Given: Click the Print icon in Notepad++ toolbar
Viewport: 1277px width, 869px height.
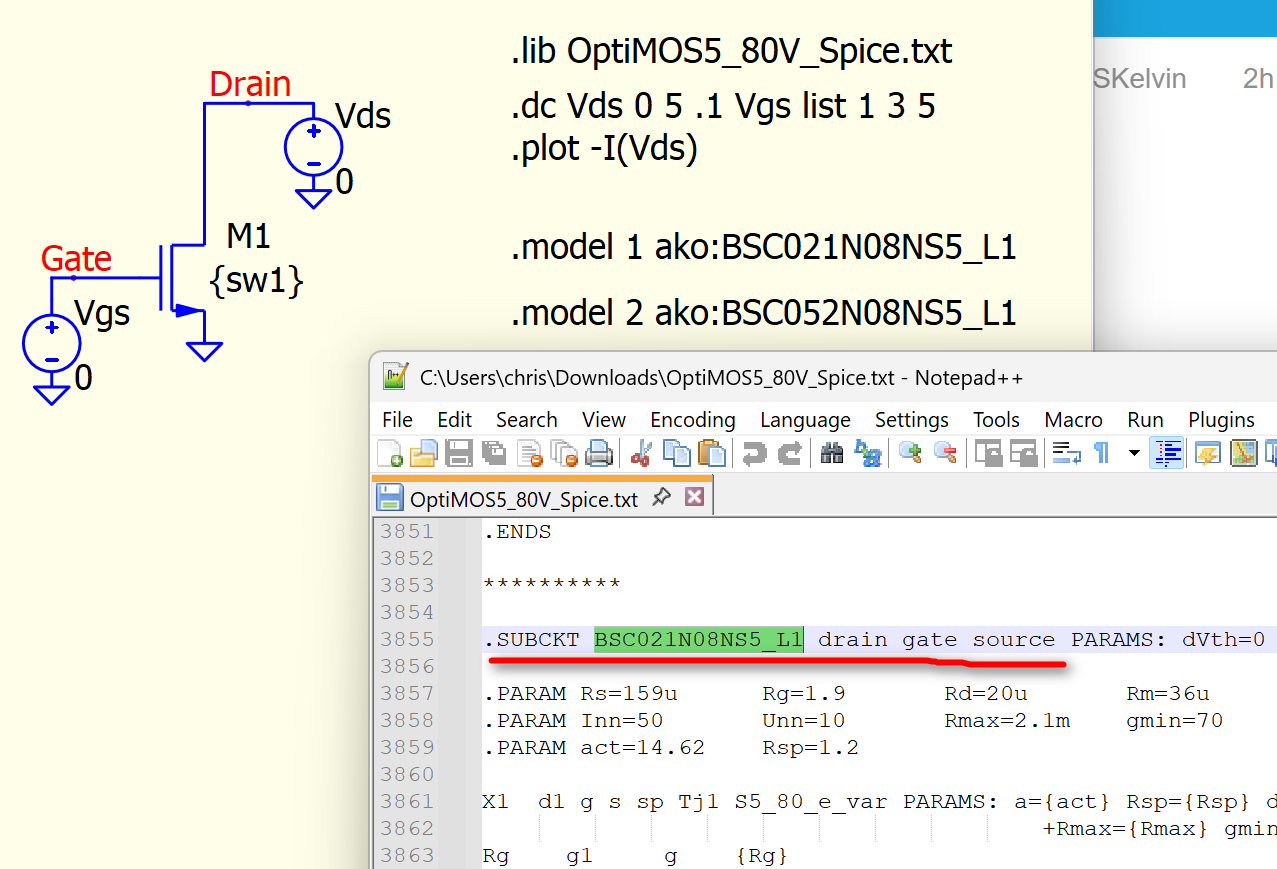Looking at the screenshot, I should 598,454.
